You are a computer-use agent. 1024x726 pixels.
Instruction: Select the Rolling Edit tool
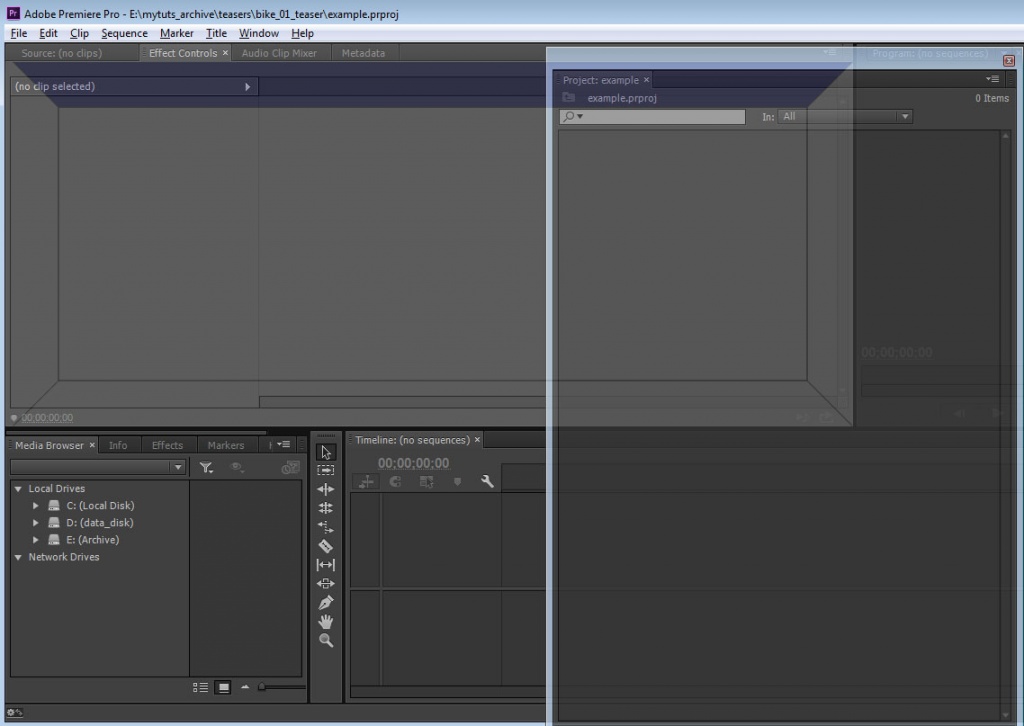[x=325, y=508]
